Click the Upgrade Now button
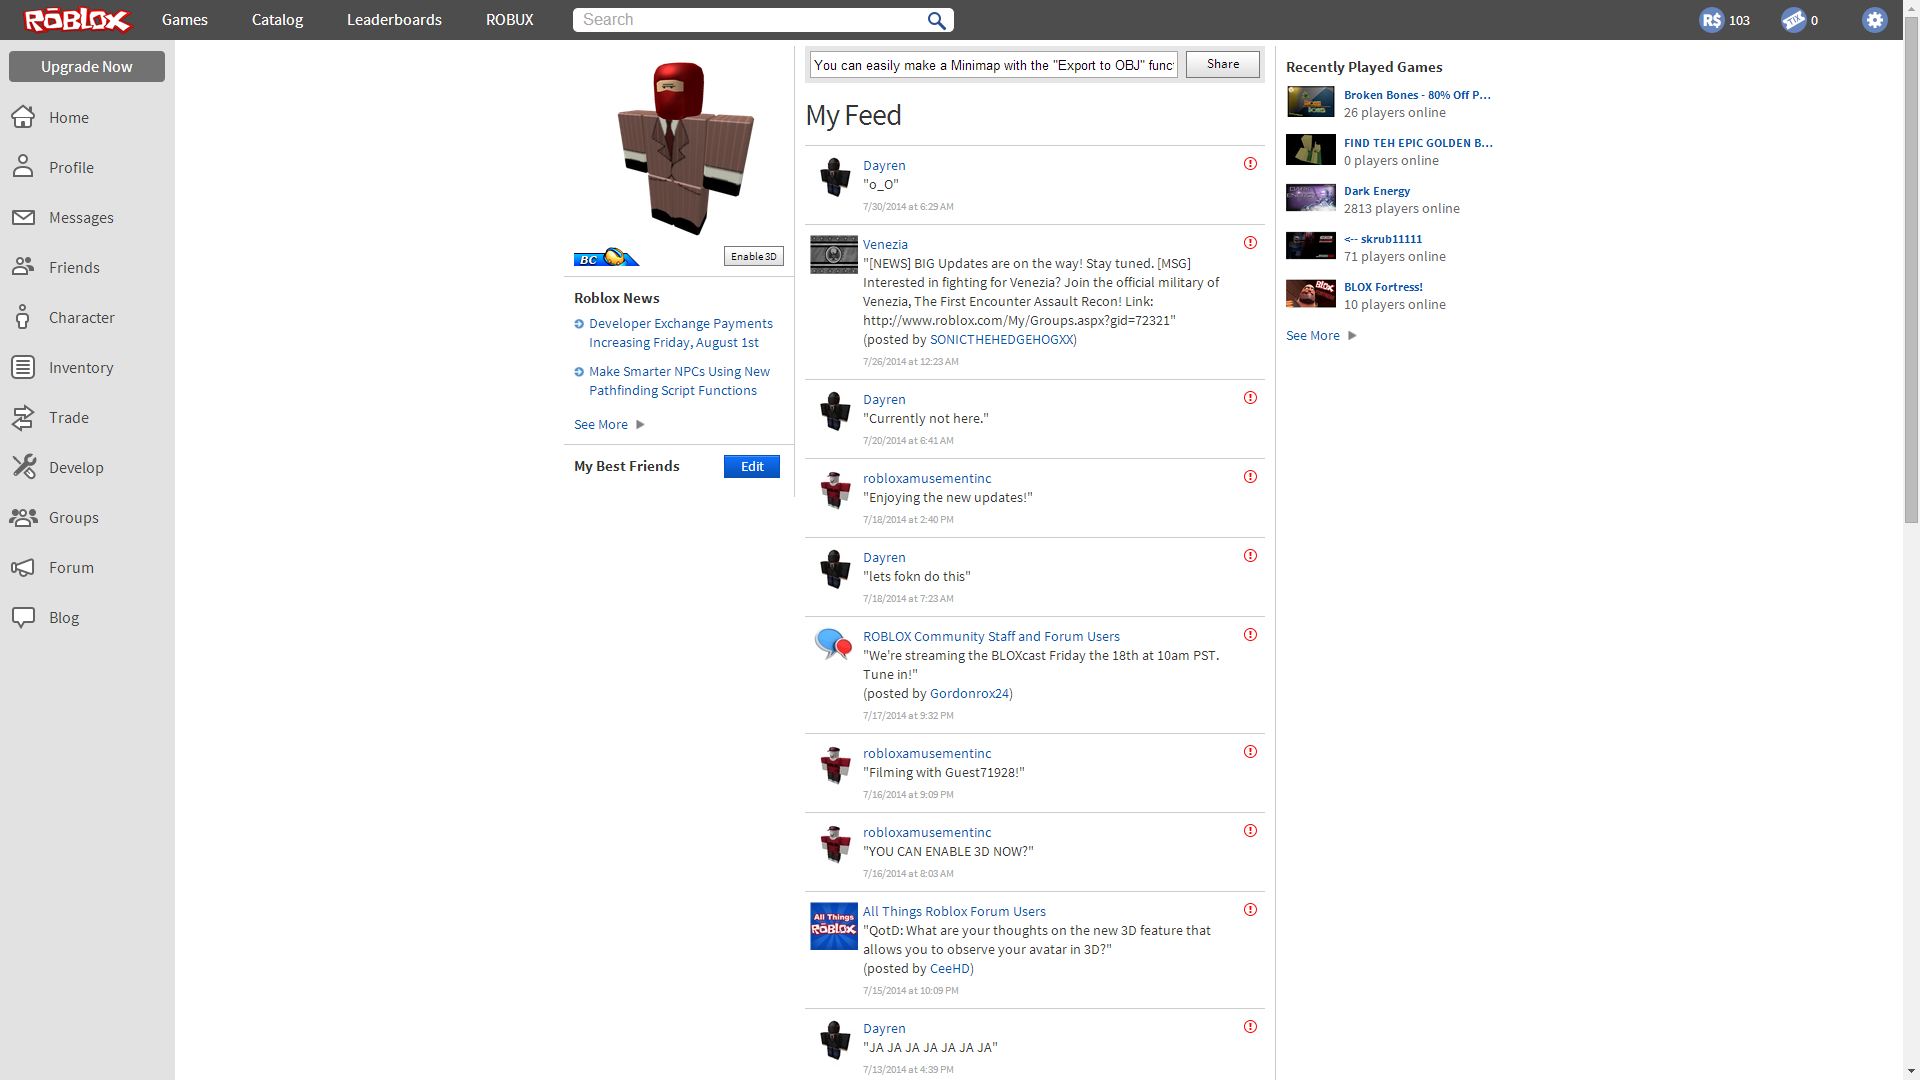Image resolution: width=1920 pixels, height=1080 pixels. [87, 67]
